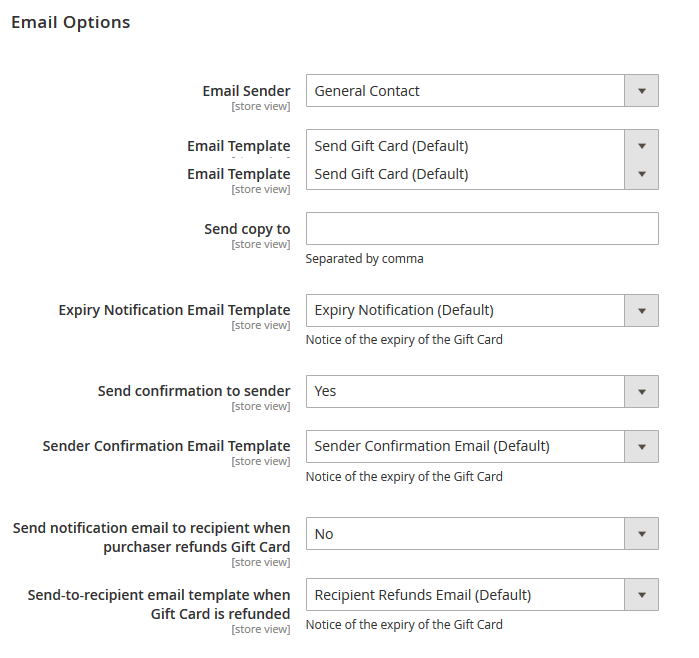The width and height of the screenshot is (699, 658).
Task: Collapse the Email Options section heading
Action: point(70,22)
